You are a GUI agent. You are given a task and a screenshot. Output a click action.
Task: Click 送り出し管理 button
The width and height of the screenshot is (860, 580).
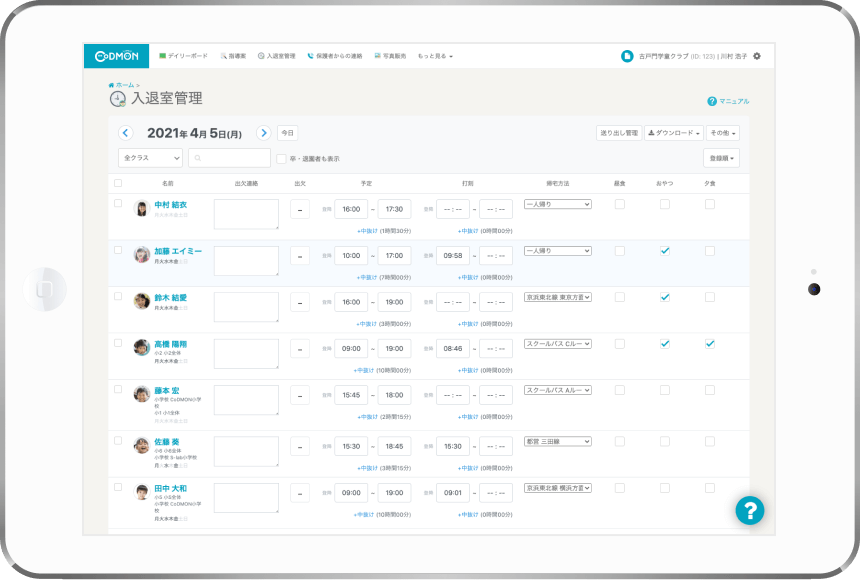(x=618, y=132)
